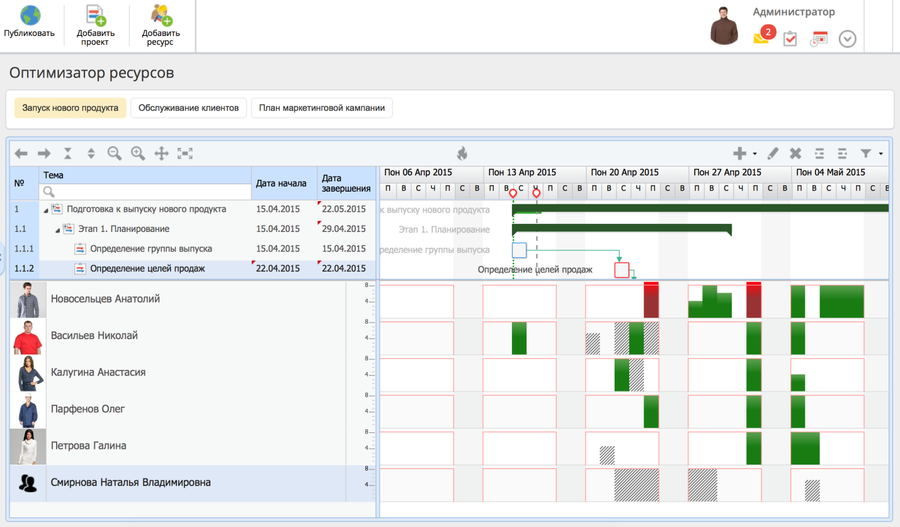
Task: Click the fit-to-screen icon in Gantt toolbar
Action: [x=185, y=153]
